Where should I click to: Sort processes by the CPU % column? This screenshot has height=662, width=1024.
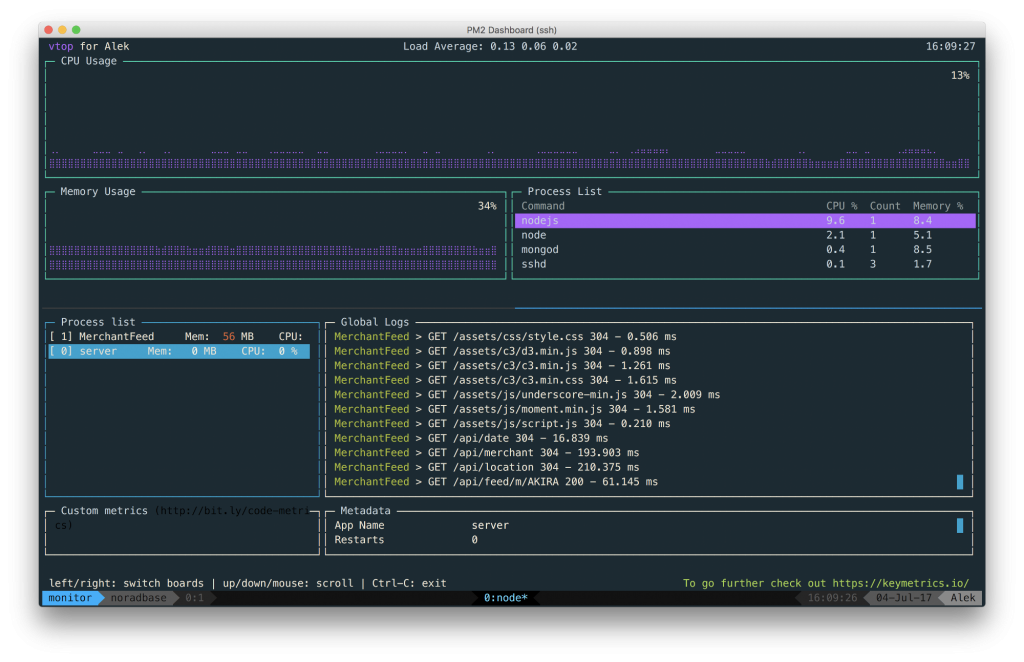pos(841,206)
